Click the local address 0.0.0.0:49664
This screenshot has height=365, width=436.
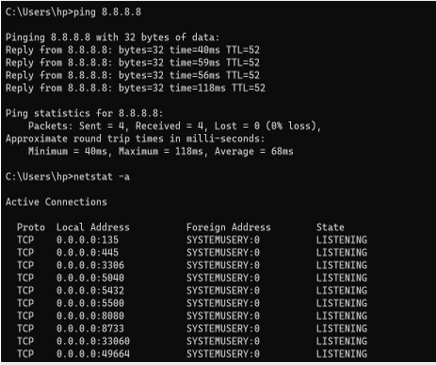pos(93,354)
